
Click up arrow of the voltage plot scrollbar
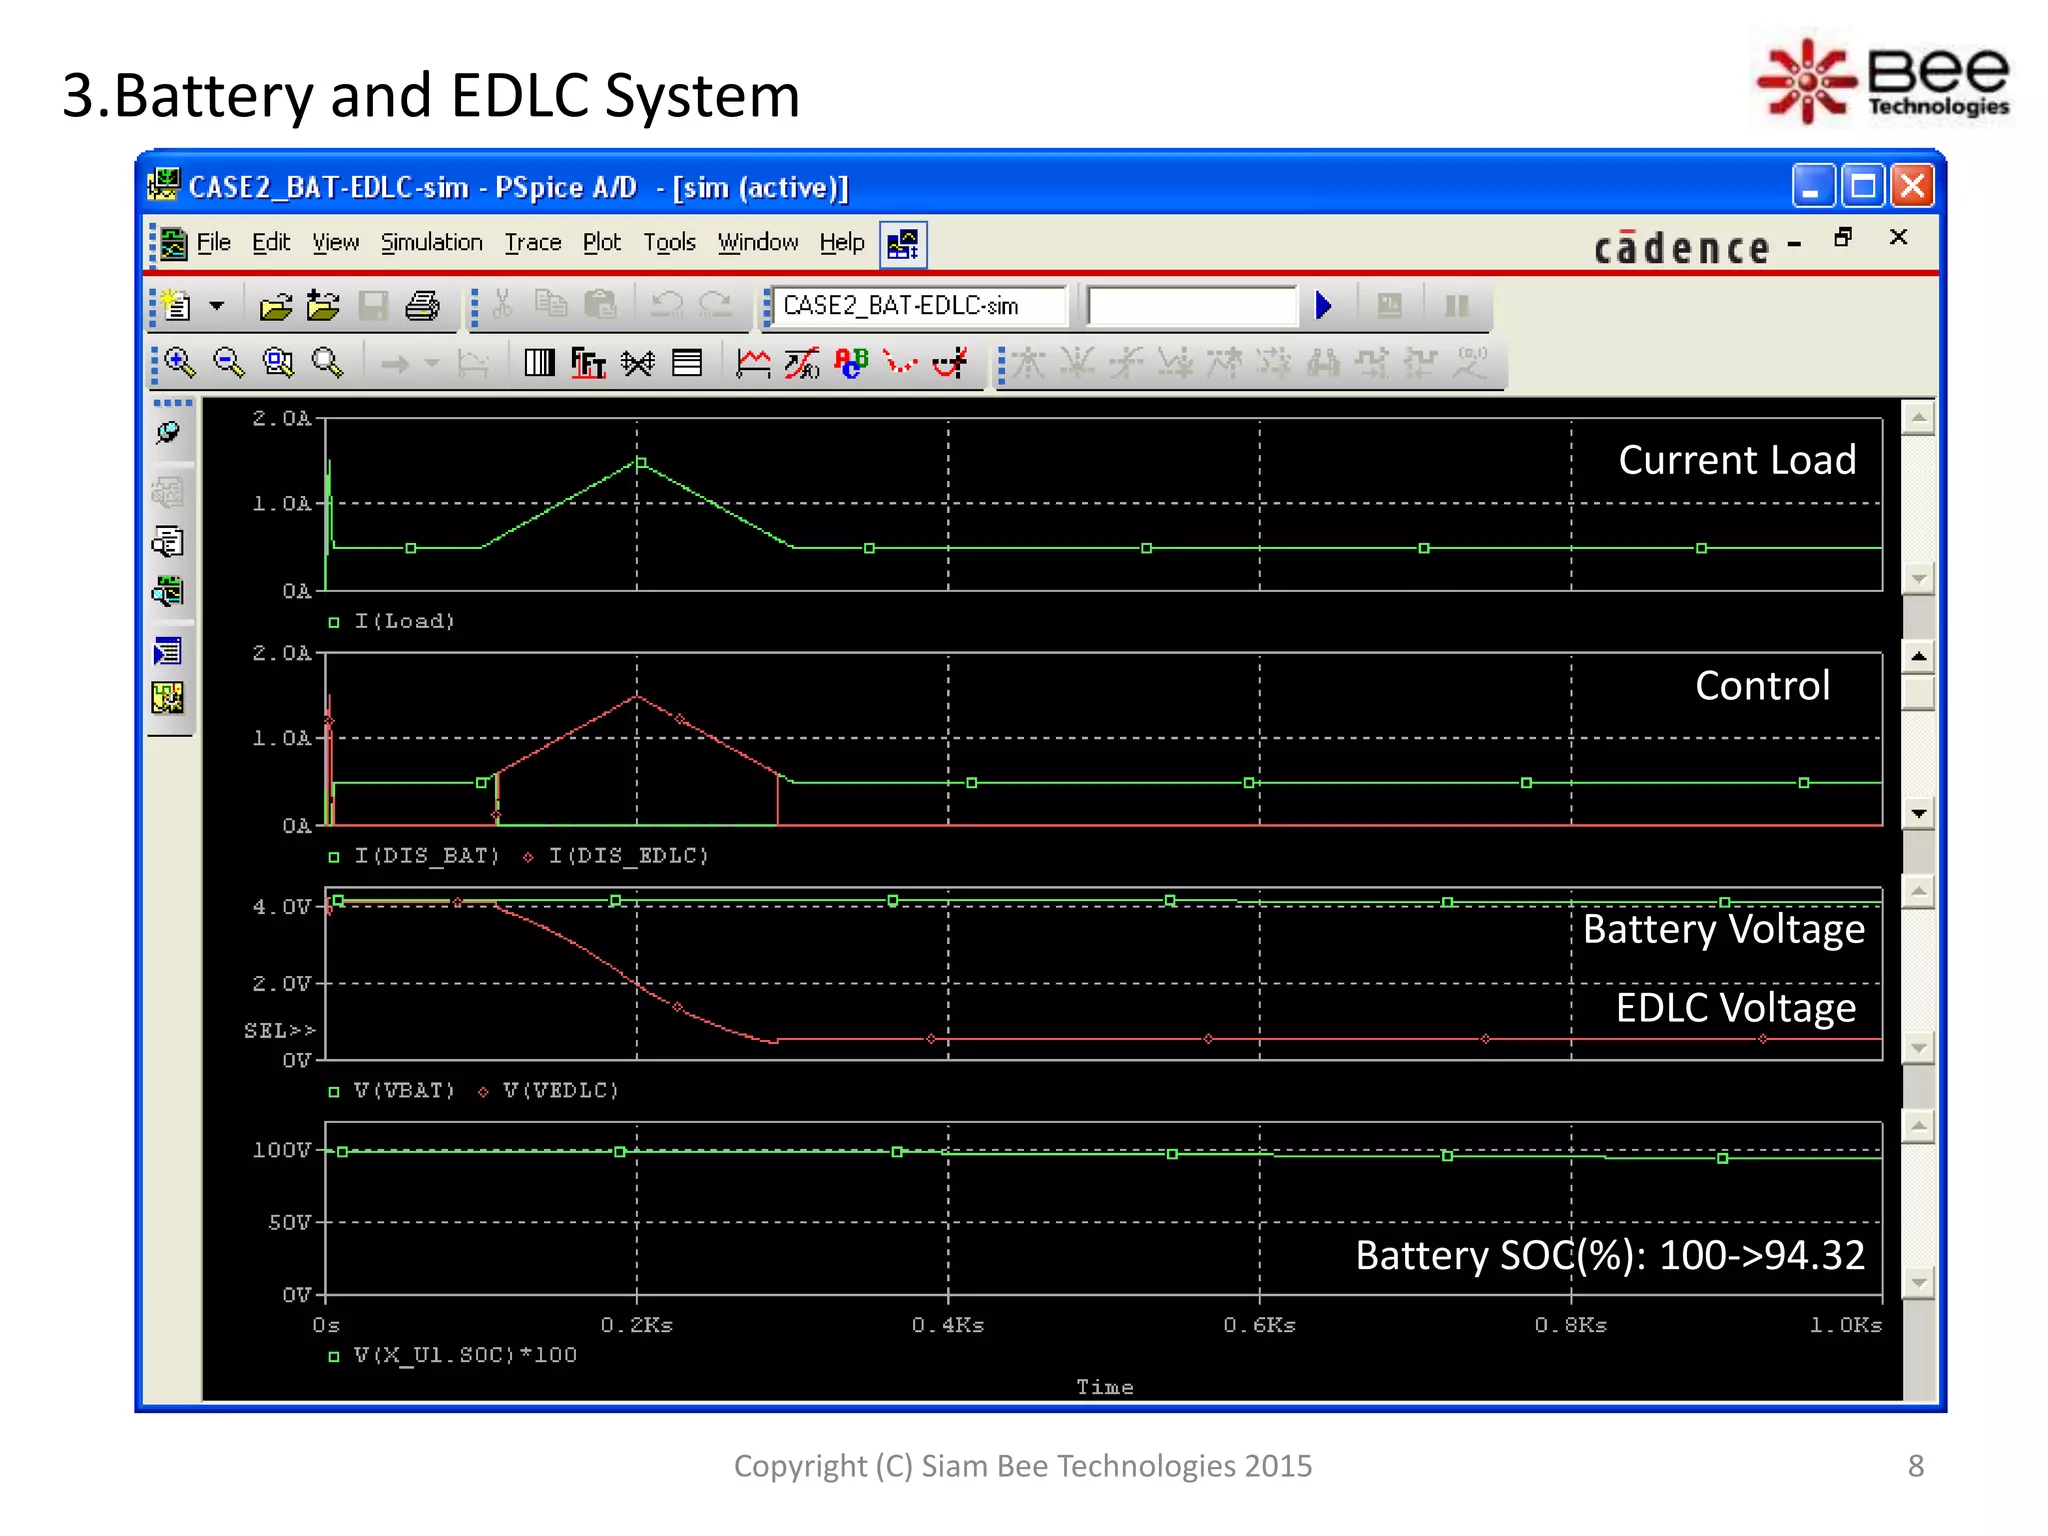[1918, 891]
